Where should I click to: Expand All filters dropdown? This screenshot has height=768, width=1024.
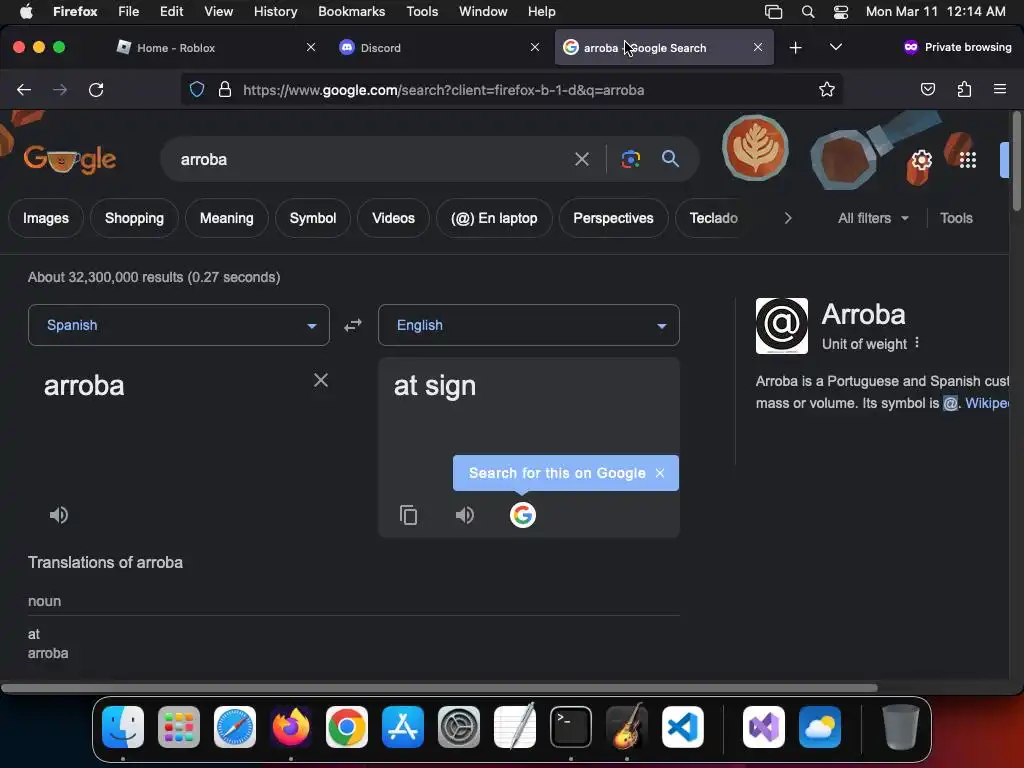point(873,218)
